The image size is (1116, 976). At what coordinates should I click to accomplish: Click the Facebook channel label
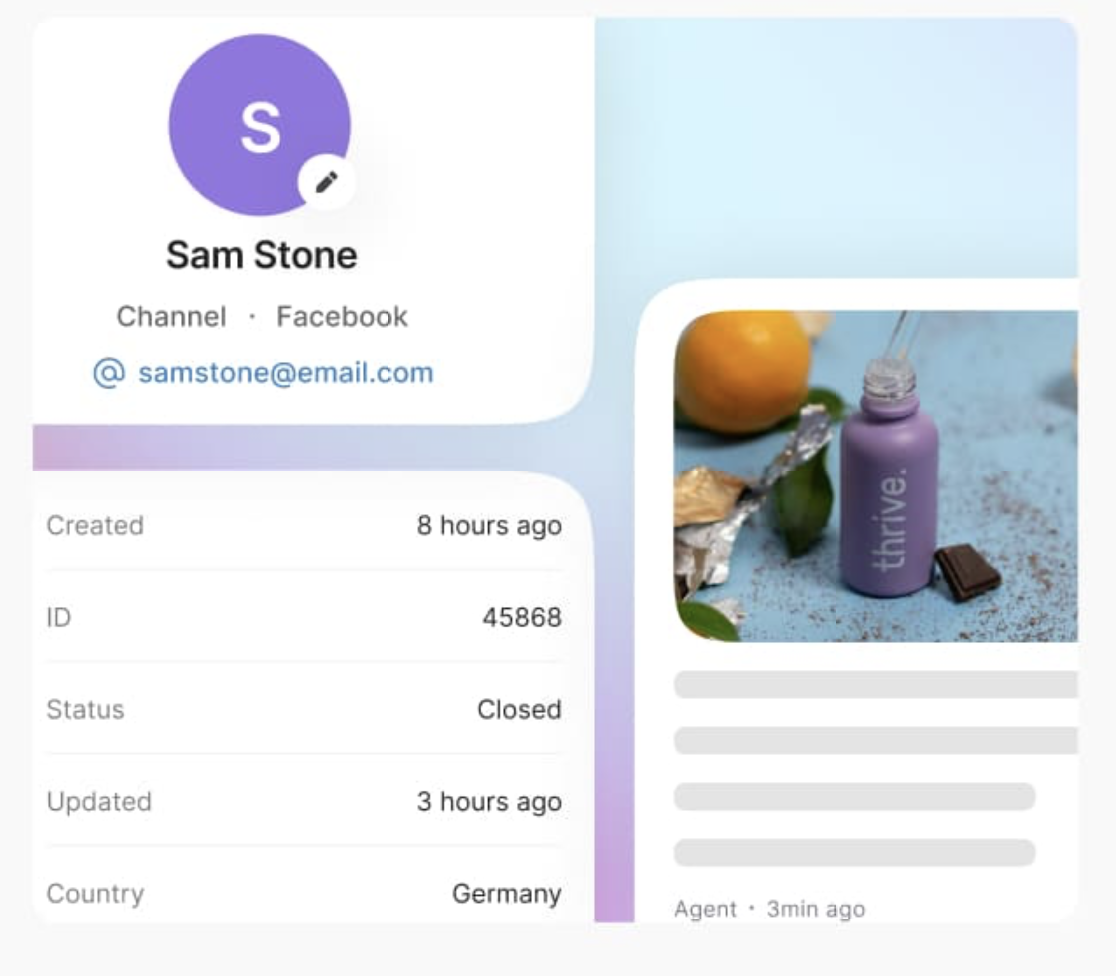(342, 317)
